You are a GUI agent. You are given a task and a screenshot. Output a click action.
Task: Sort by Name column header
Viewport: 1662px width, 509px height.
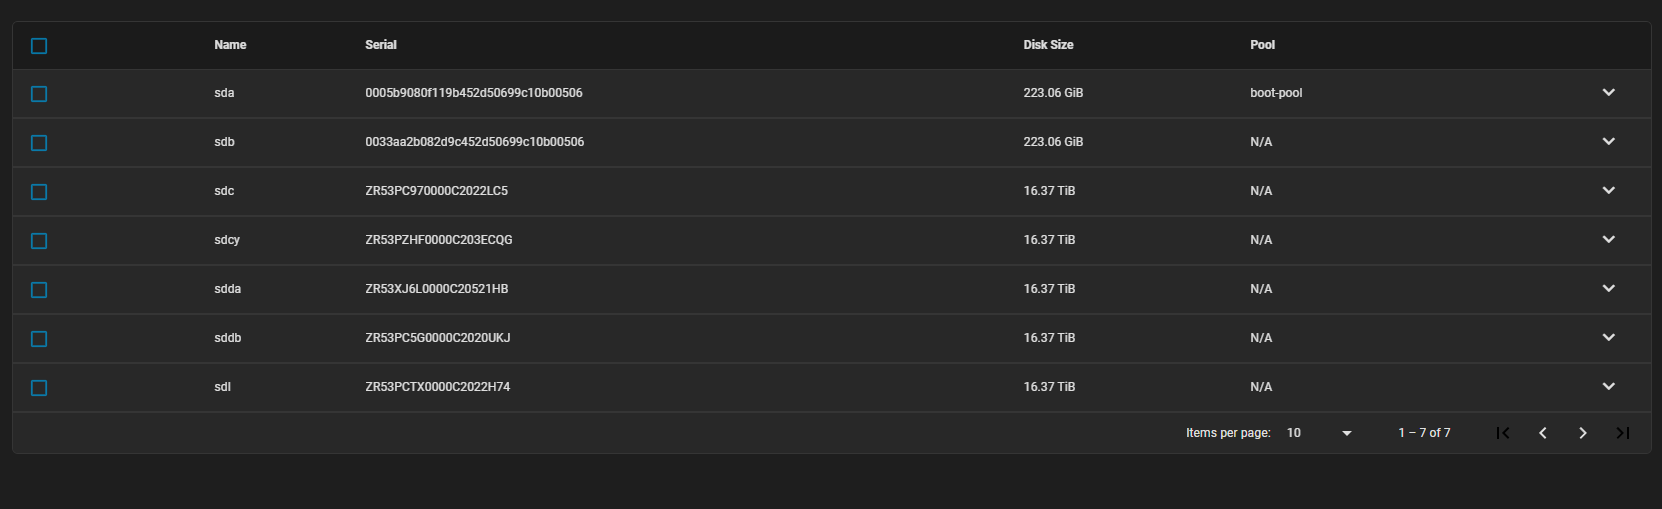point(230,45)
